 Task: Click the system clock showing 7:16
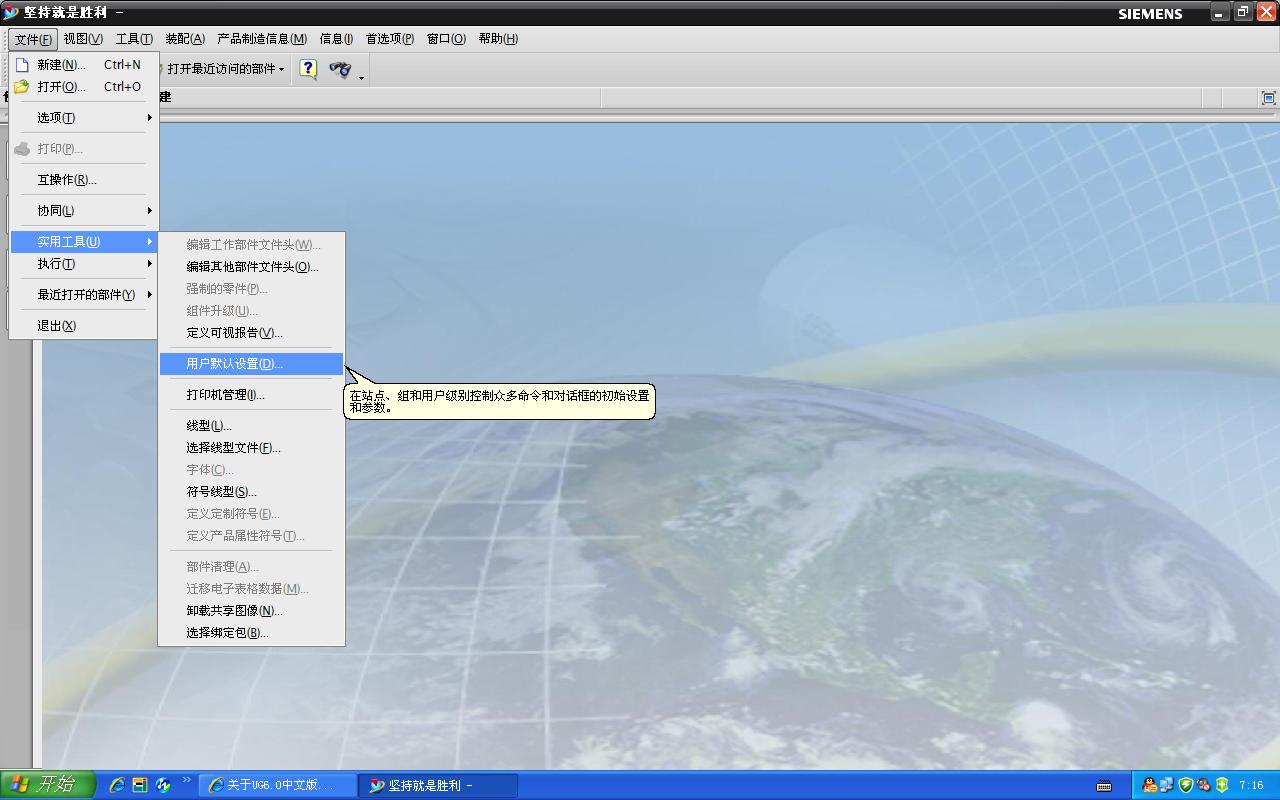click(x=1251, y=785)
